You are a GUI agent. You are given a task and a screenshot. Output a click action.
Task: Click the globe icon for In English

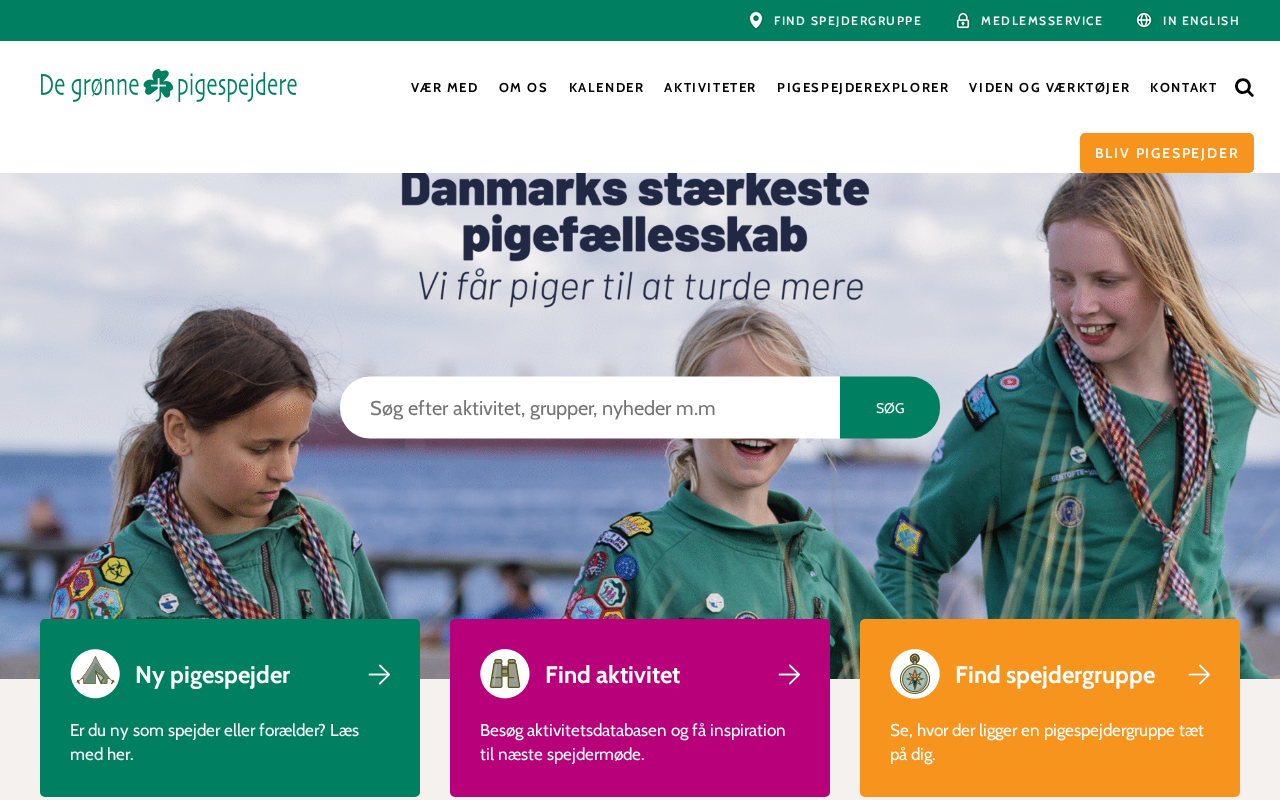click(x=1144, y=20)
